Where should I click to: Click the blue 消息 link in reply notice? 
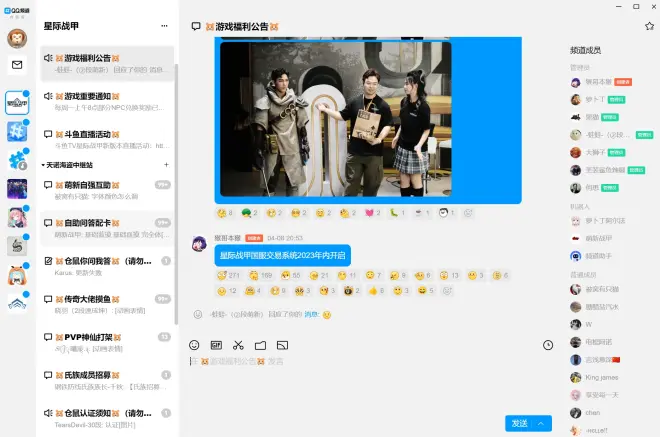311,314
